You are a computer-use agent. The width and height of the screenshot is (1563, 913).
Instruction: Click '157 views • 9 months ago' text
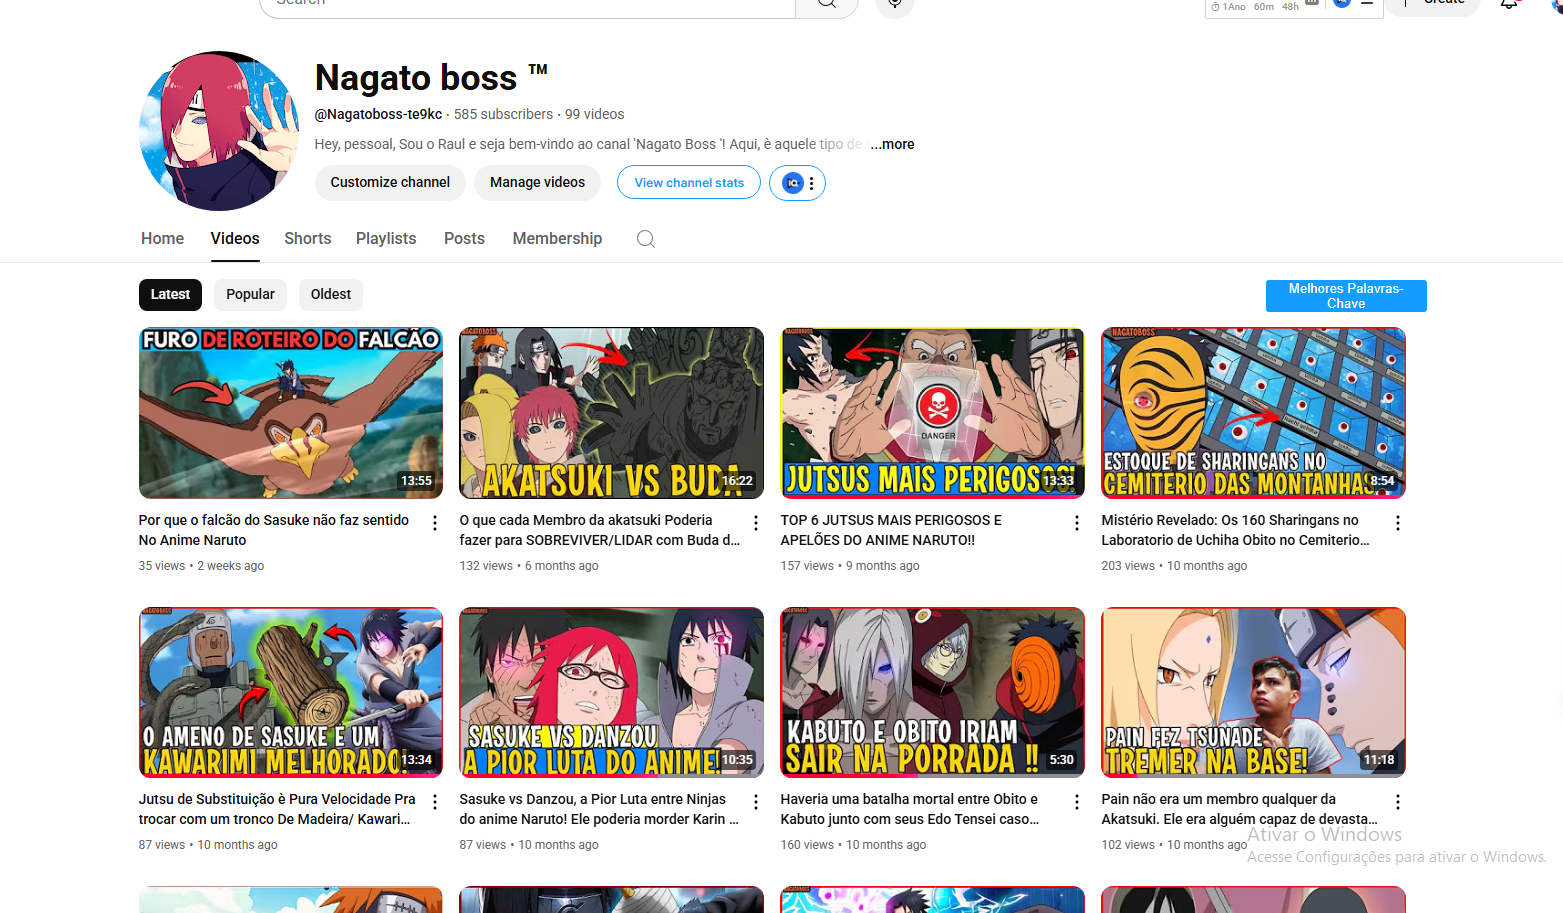[850, 566]
